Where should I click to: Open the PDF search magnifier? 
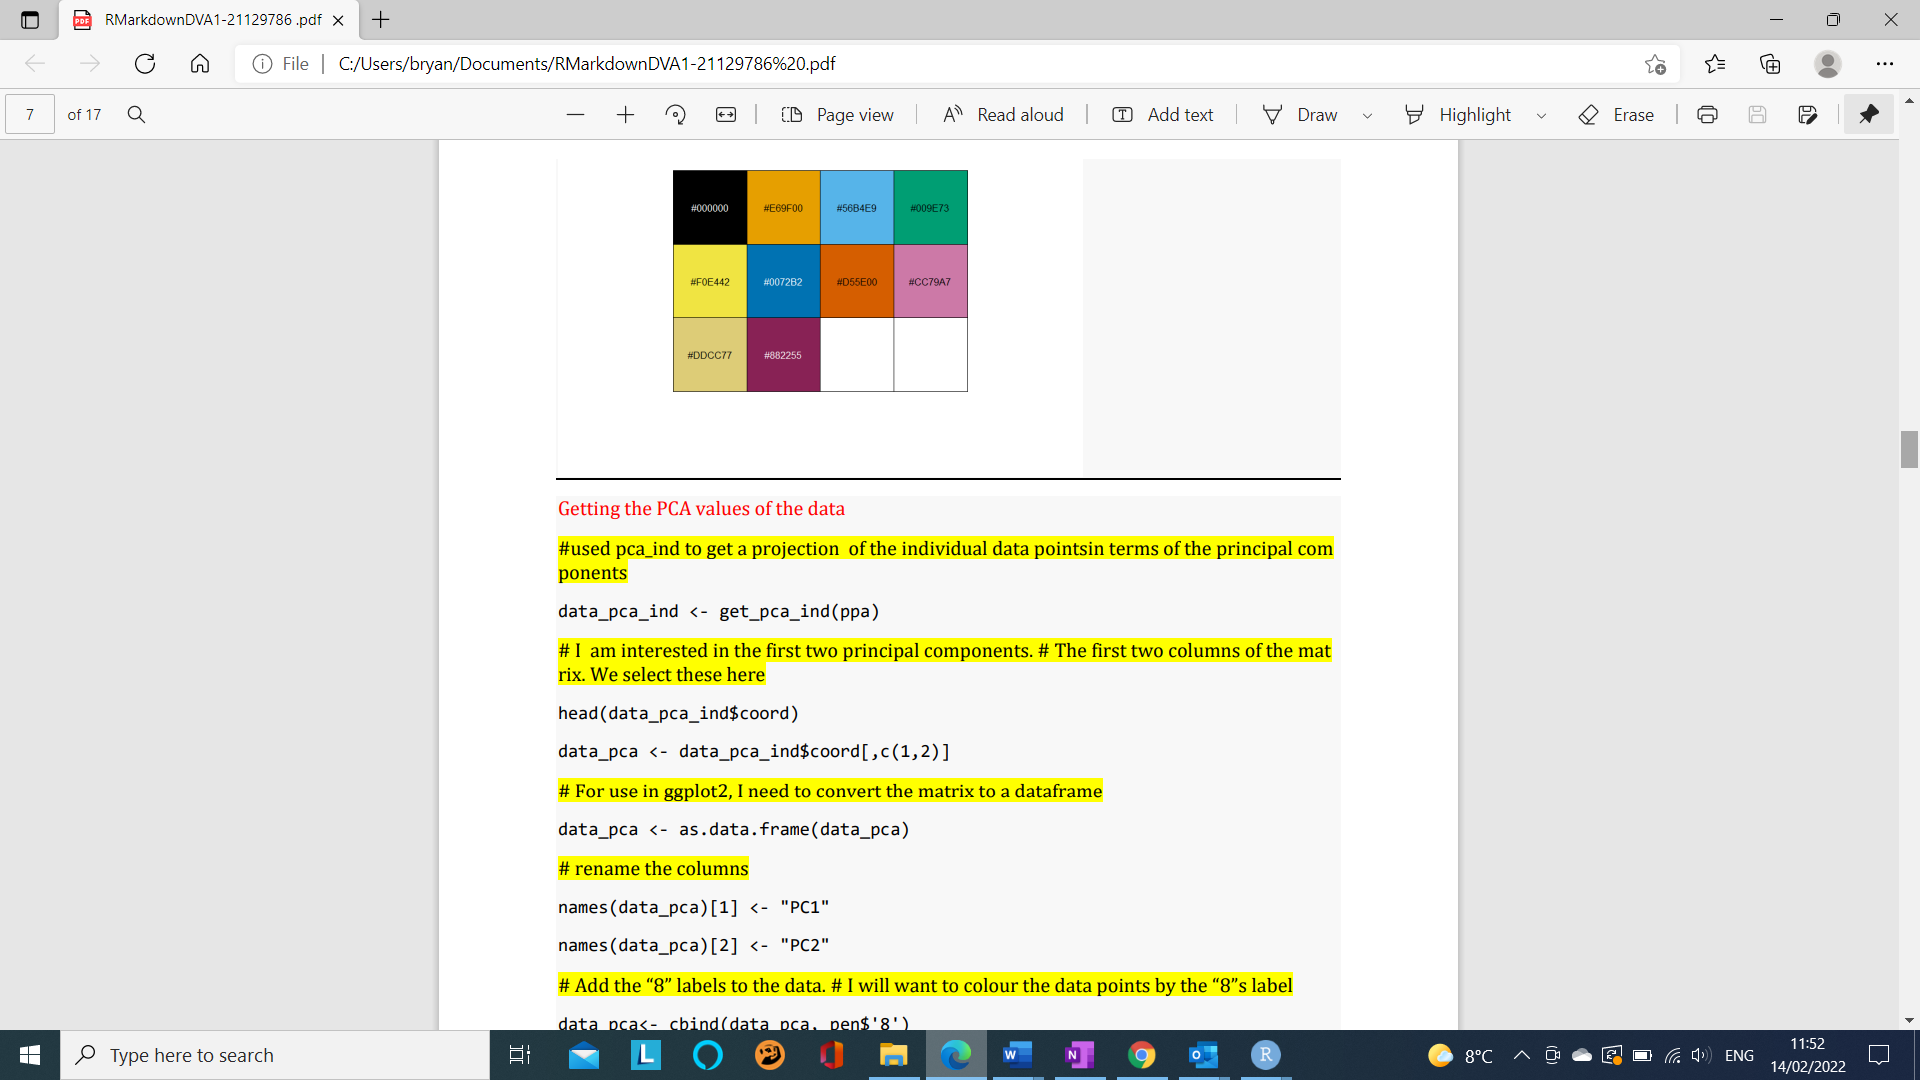pos(137,115)
